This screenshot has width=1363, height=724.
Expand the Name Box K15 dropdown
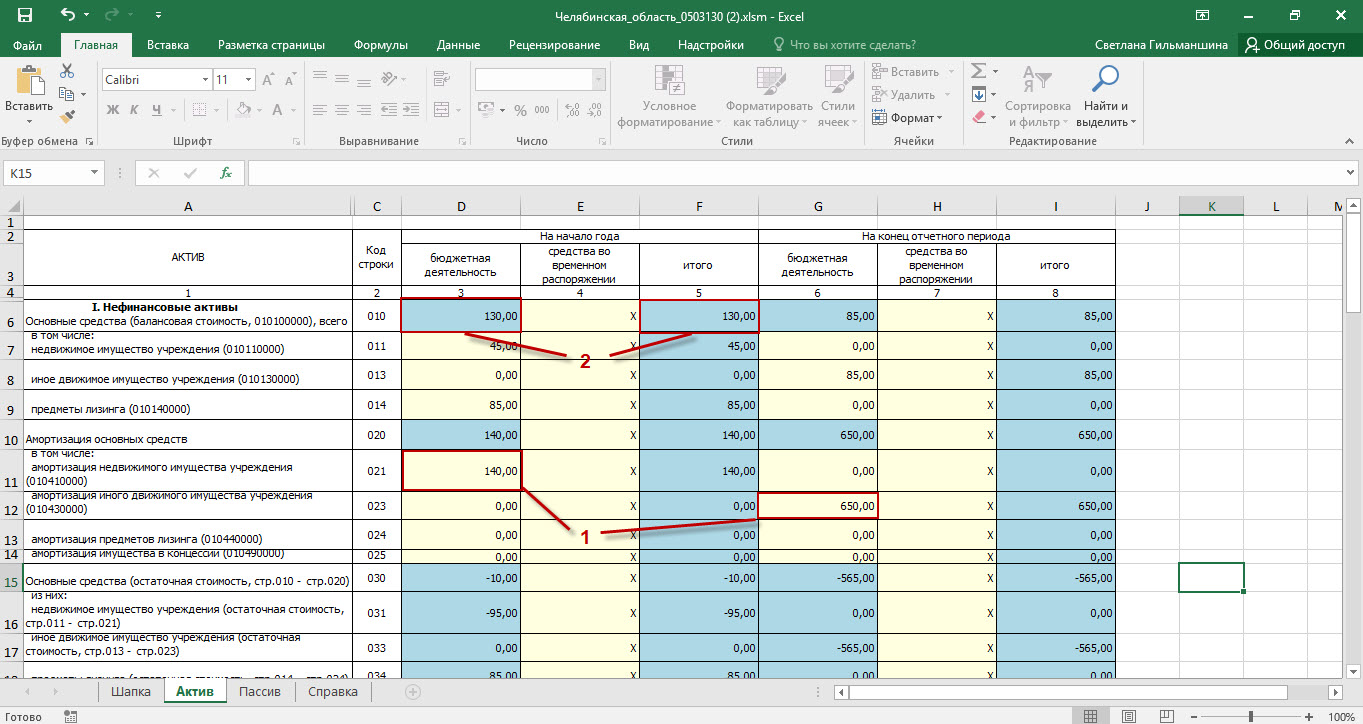pyautogui.click(x=95, y=173)
